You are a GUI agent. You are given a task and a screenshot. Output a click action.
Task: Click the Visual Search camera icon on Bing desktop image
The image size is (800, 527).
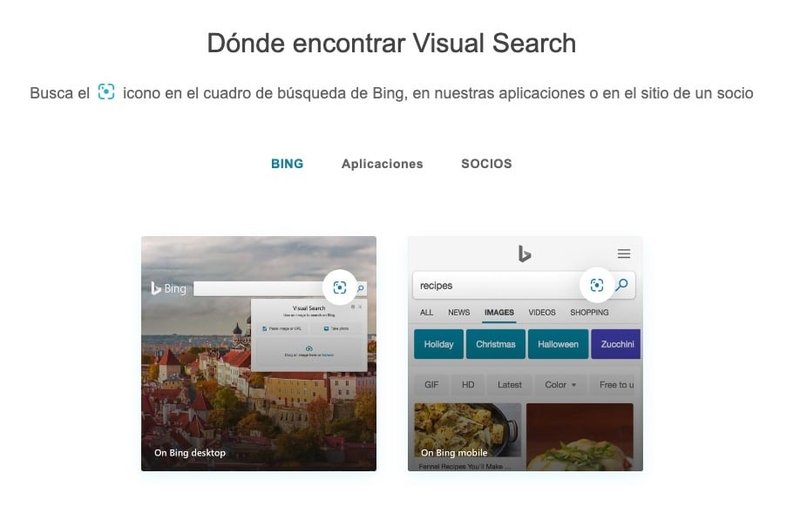340,287
